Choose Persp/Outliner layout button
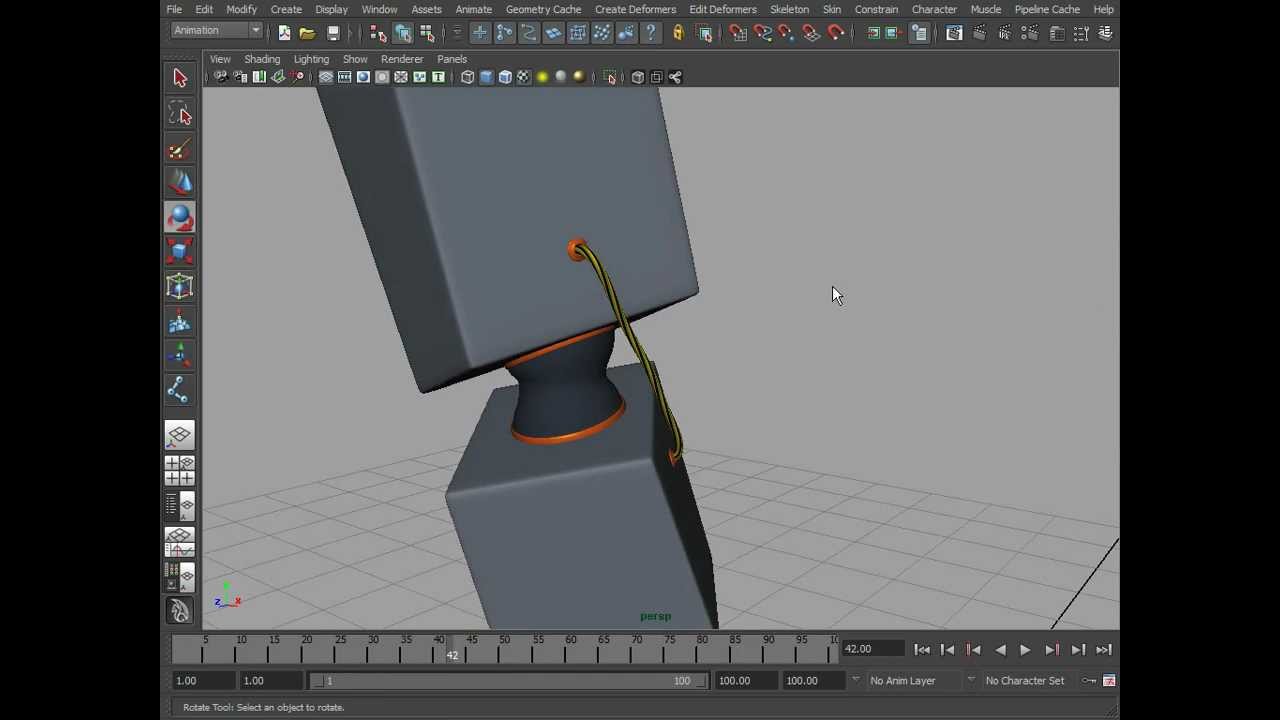The width and height of the screenshot is (1280, 720). coord(180,505)
